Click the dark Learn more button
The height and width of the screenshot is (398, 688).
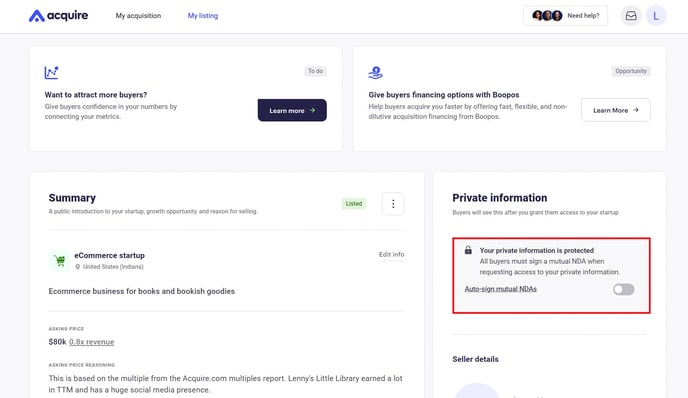[292, 110]
